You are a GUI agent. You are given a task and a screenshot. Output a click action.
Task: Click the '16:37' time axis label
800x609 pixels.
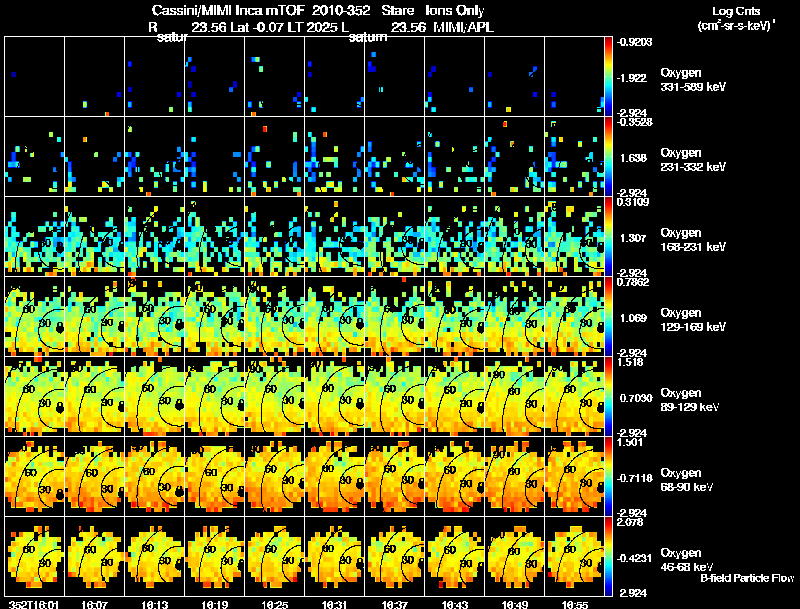tap(394, 604)
